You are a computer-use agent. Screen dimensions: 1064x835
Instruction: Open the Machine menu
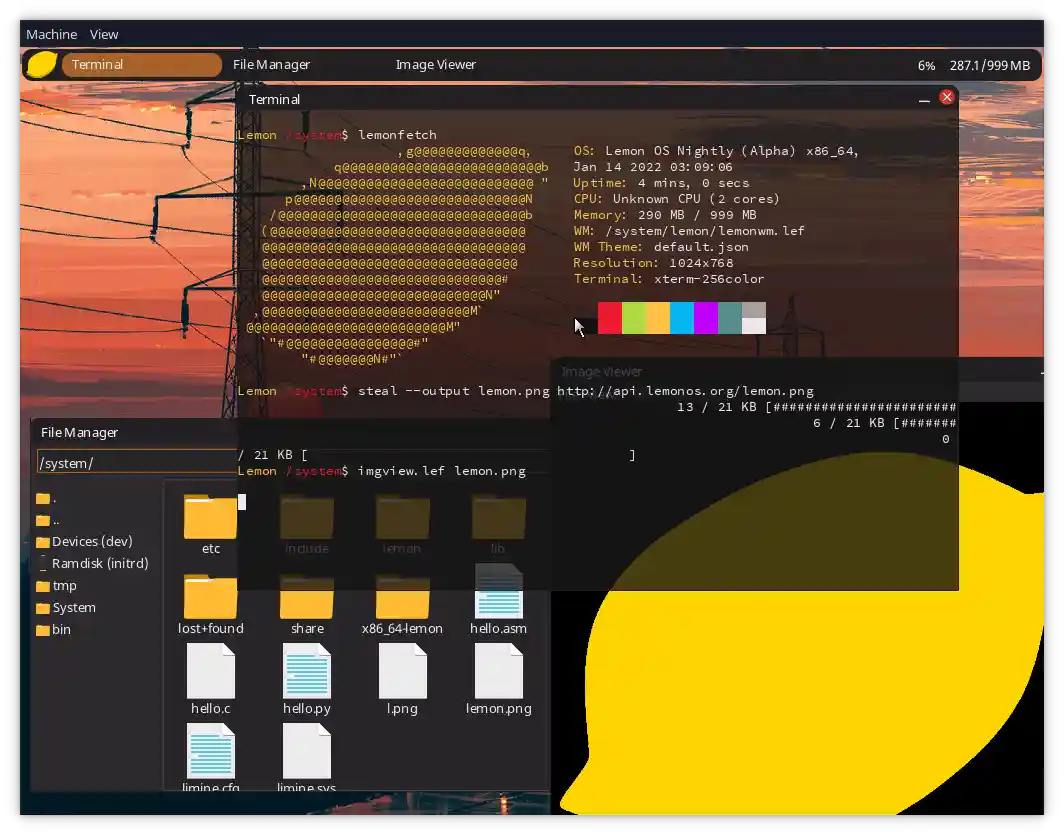pos(51,34)
